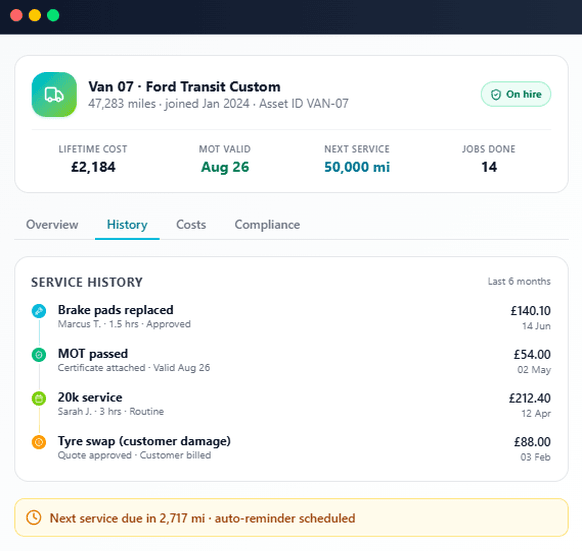This screenshot has width=582, height=551.
Task: Click the On hire status badge
Action: coord(516,94)
